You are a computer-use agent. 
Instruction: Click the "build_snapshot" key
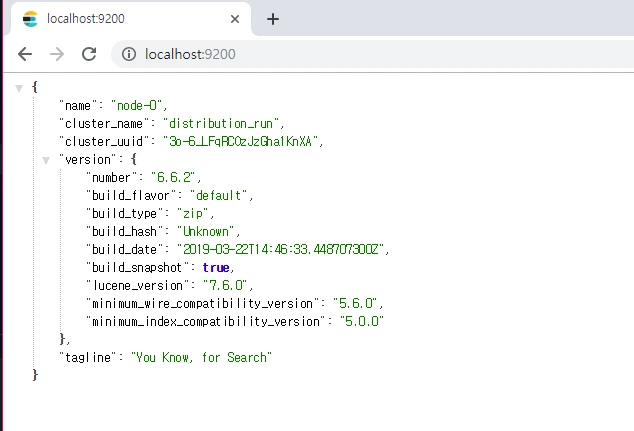click(x=137, y=267)
